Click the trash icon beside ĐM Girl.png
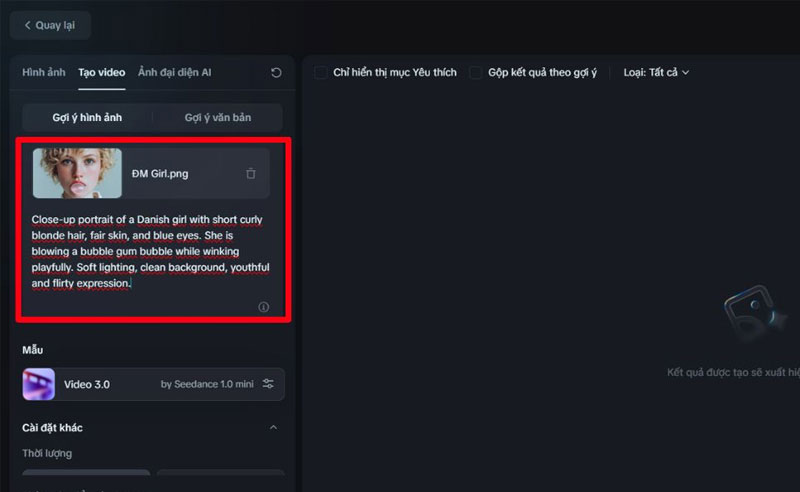The image size is (800, 492). 251,174
